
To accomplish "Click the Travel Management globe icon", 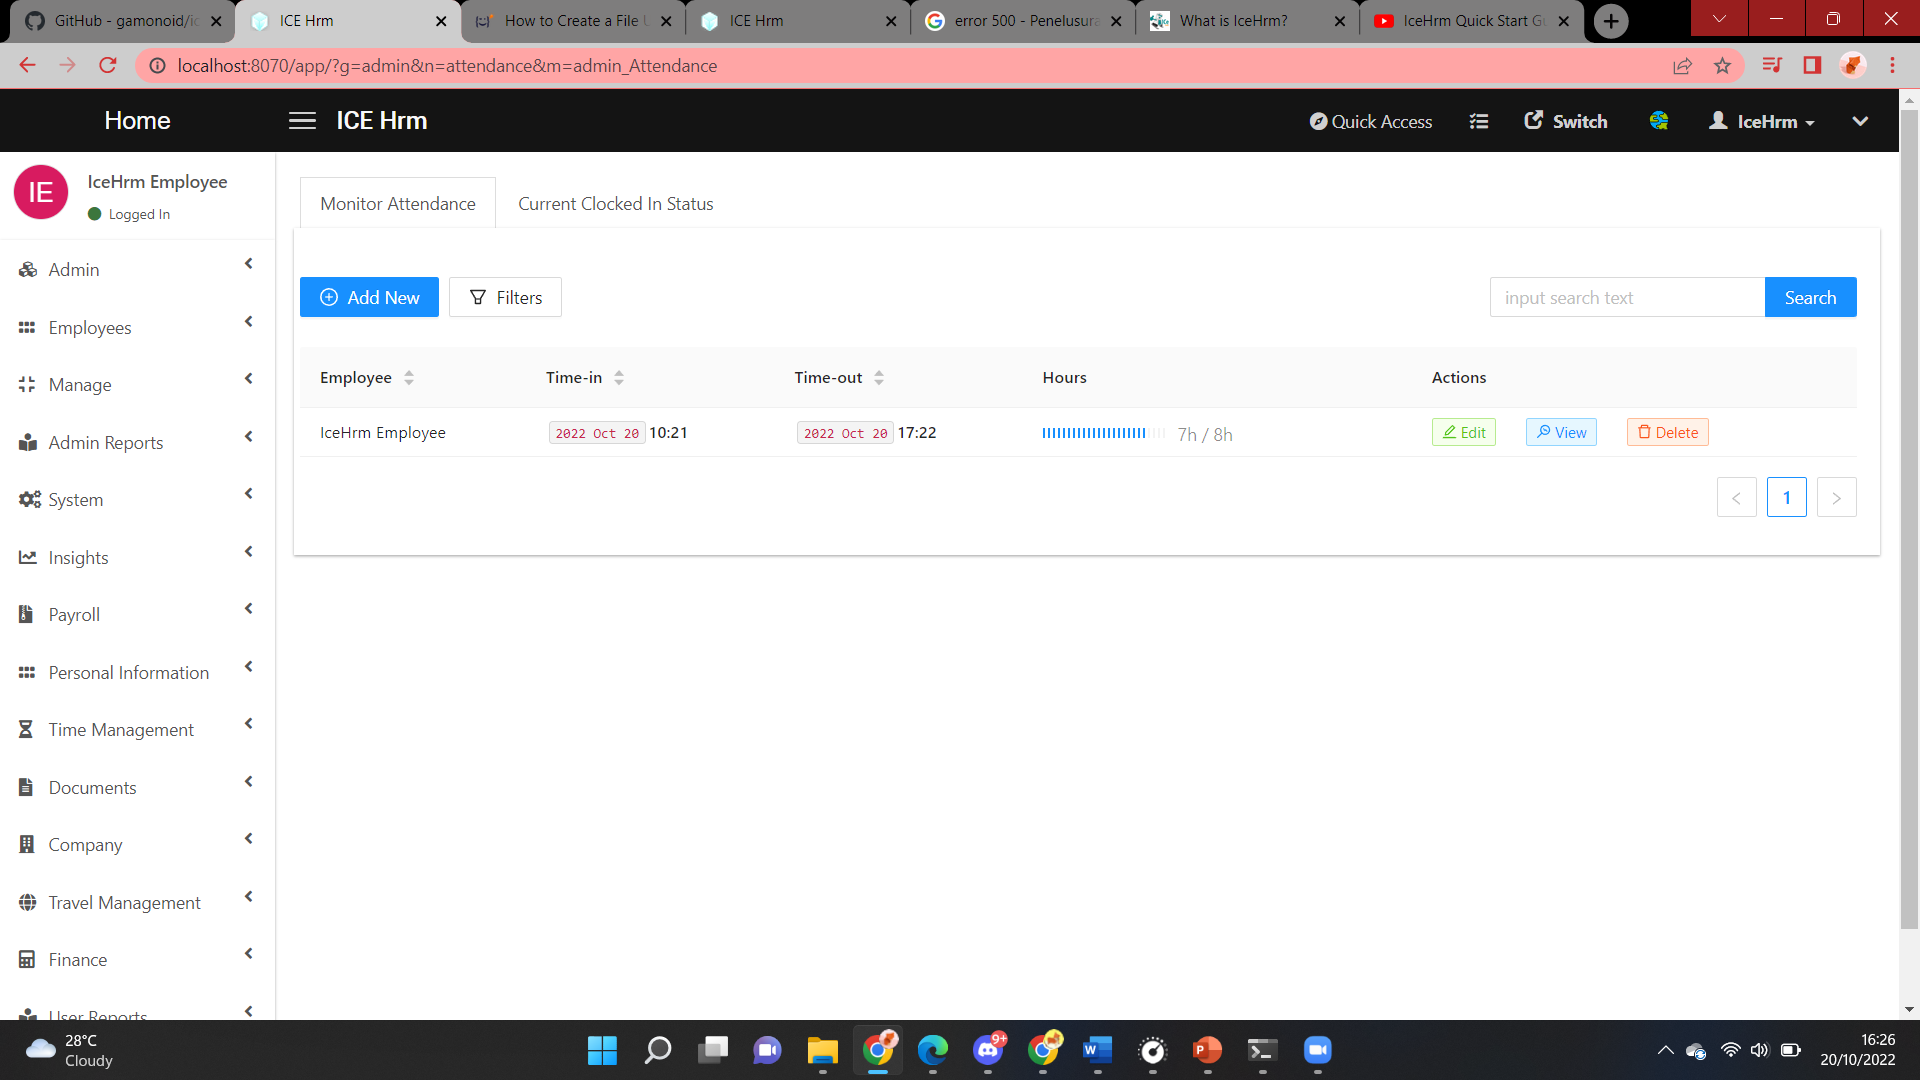I will (27, 902).
